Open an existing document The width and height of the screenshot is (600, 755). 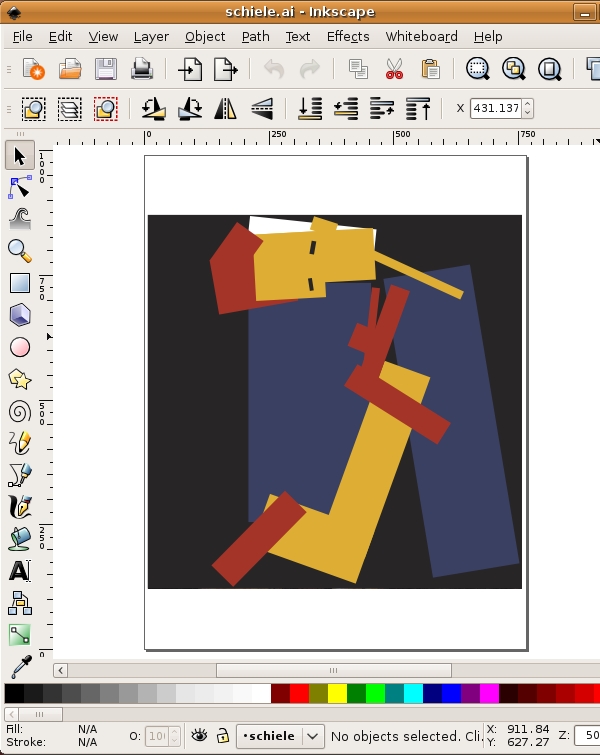(x=70, y=69)
